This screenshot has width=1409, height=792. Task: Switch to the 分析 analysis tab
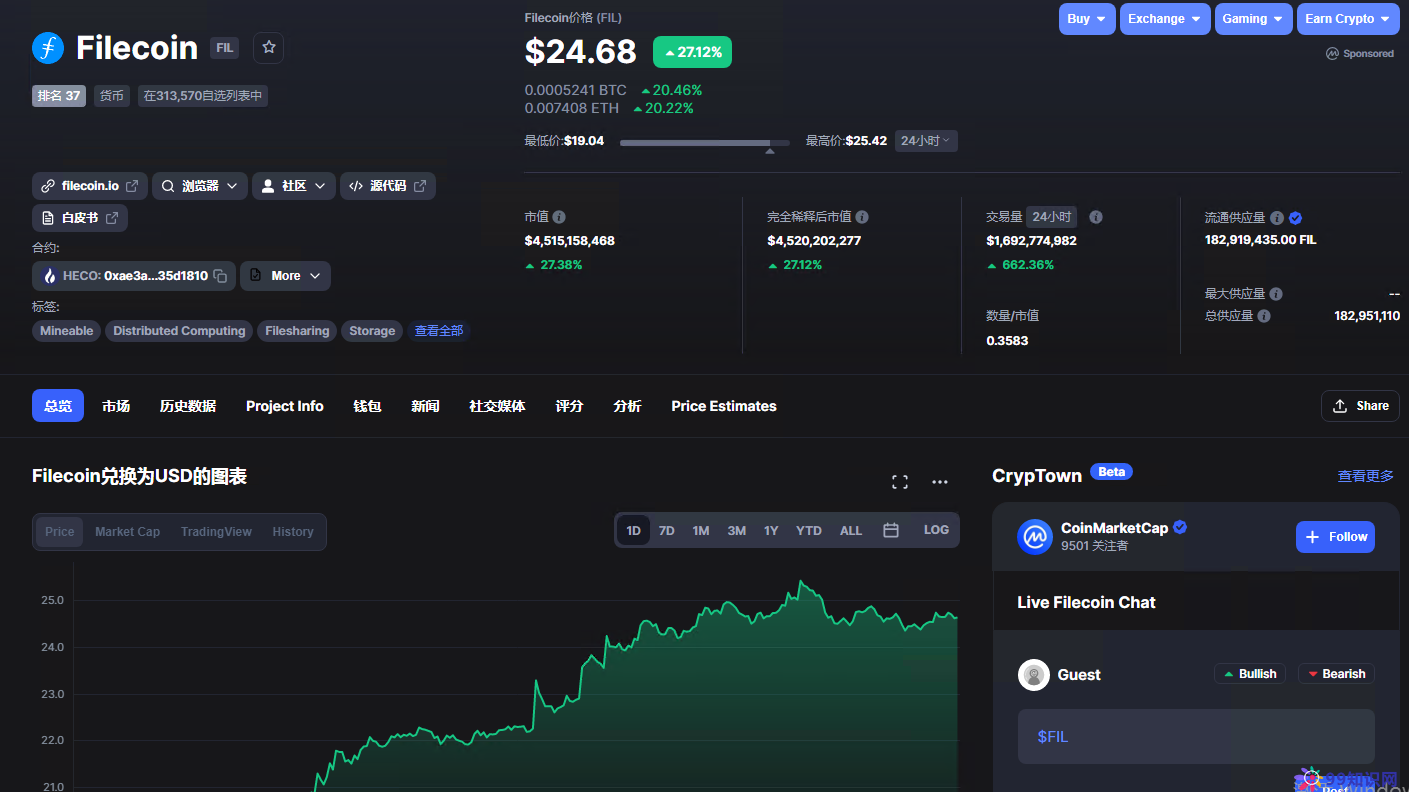click(x=627, y=406)
